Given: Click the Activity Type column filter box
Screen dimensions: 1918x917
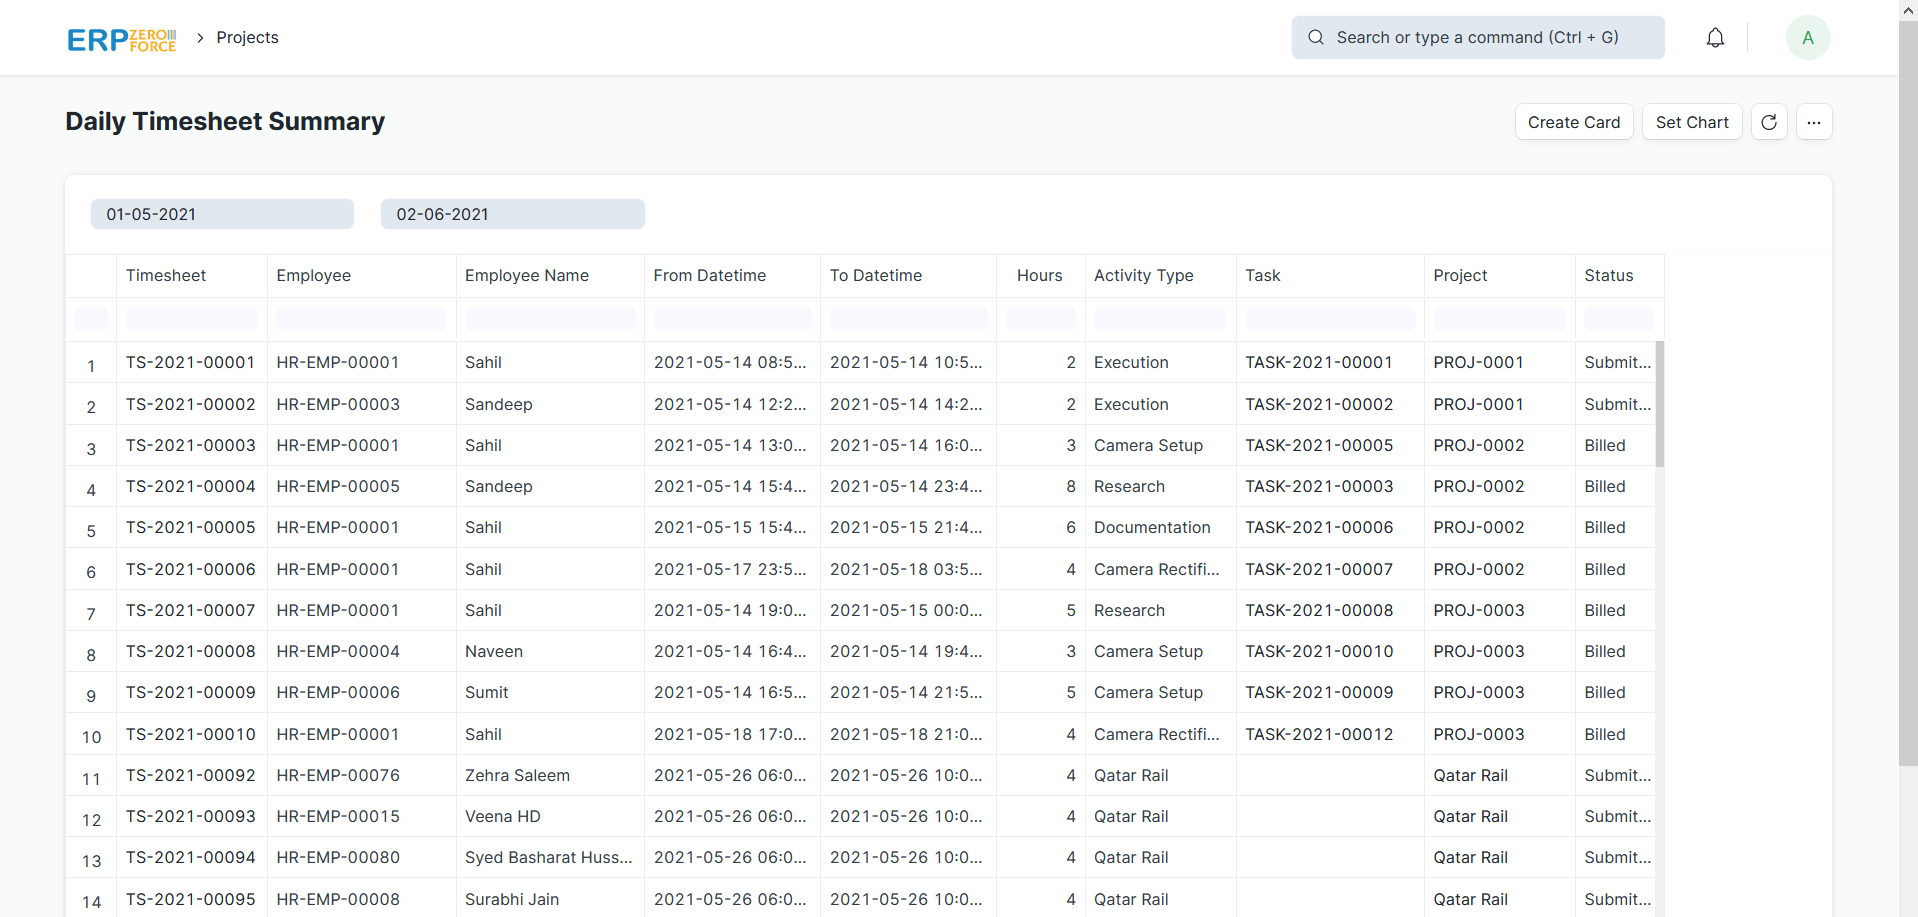Looking at the screenshot, I should tap(1160, 319).
